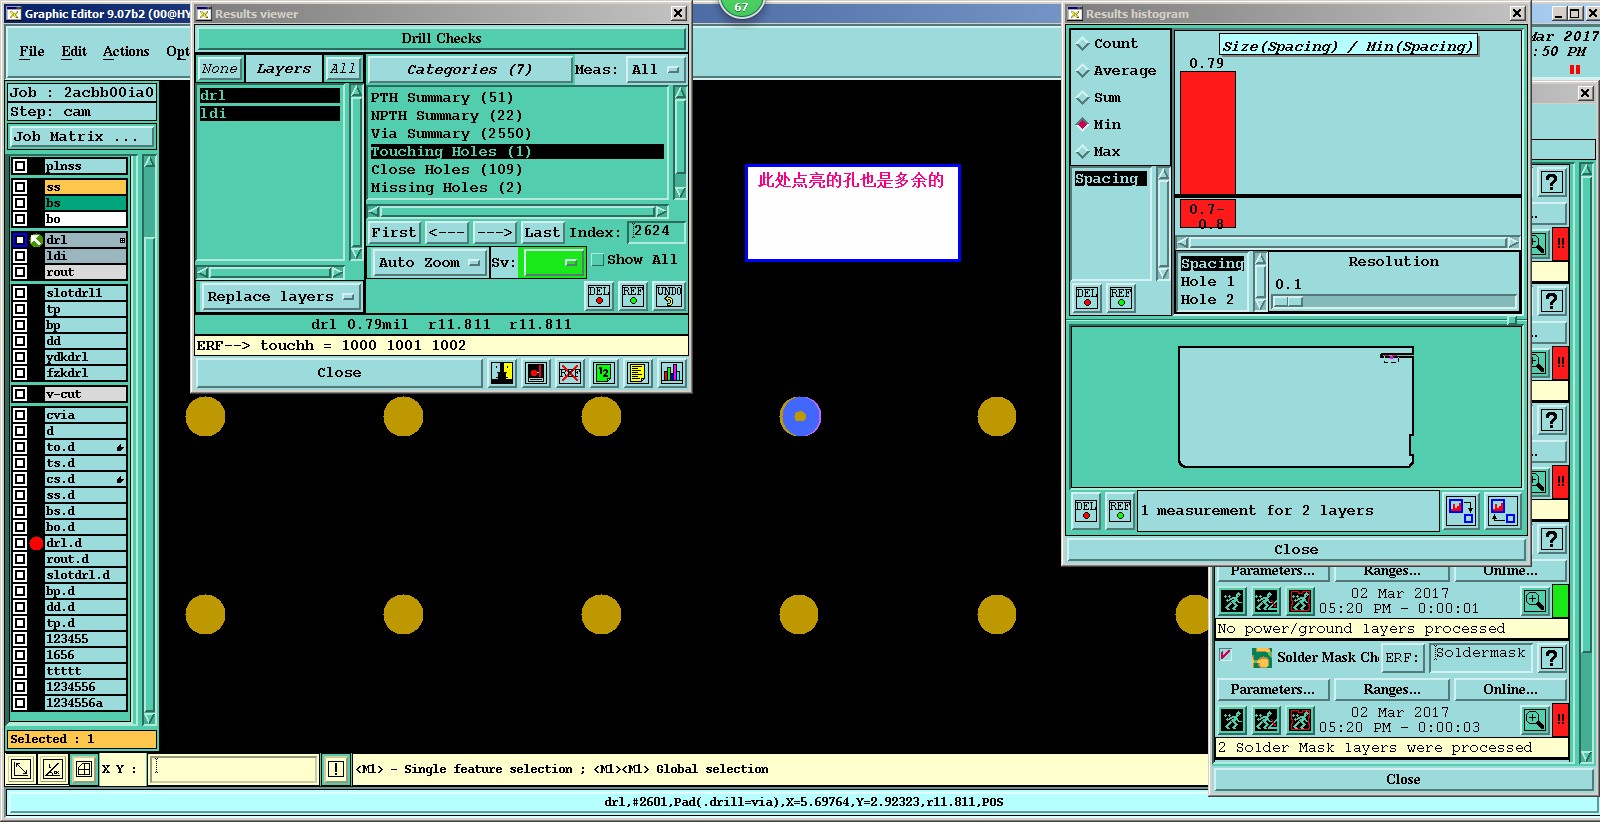This screenshot has height=822, width=1600.
Task: Select the None layers filter tab
Action: pyautogui.click(x=219, y=69)
